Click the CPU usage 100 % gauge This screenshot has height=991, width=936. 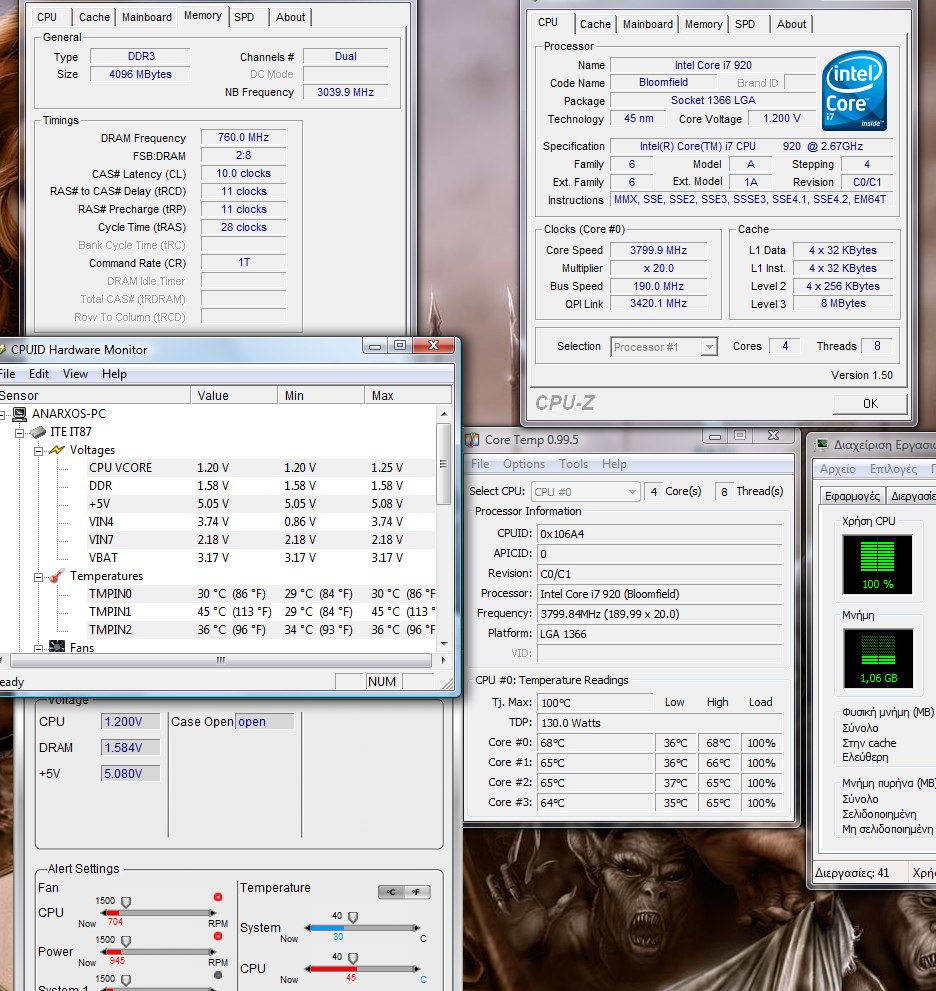pos(877,564)
